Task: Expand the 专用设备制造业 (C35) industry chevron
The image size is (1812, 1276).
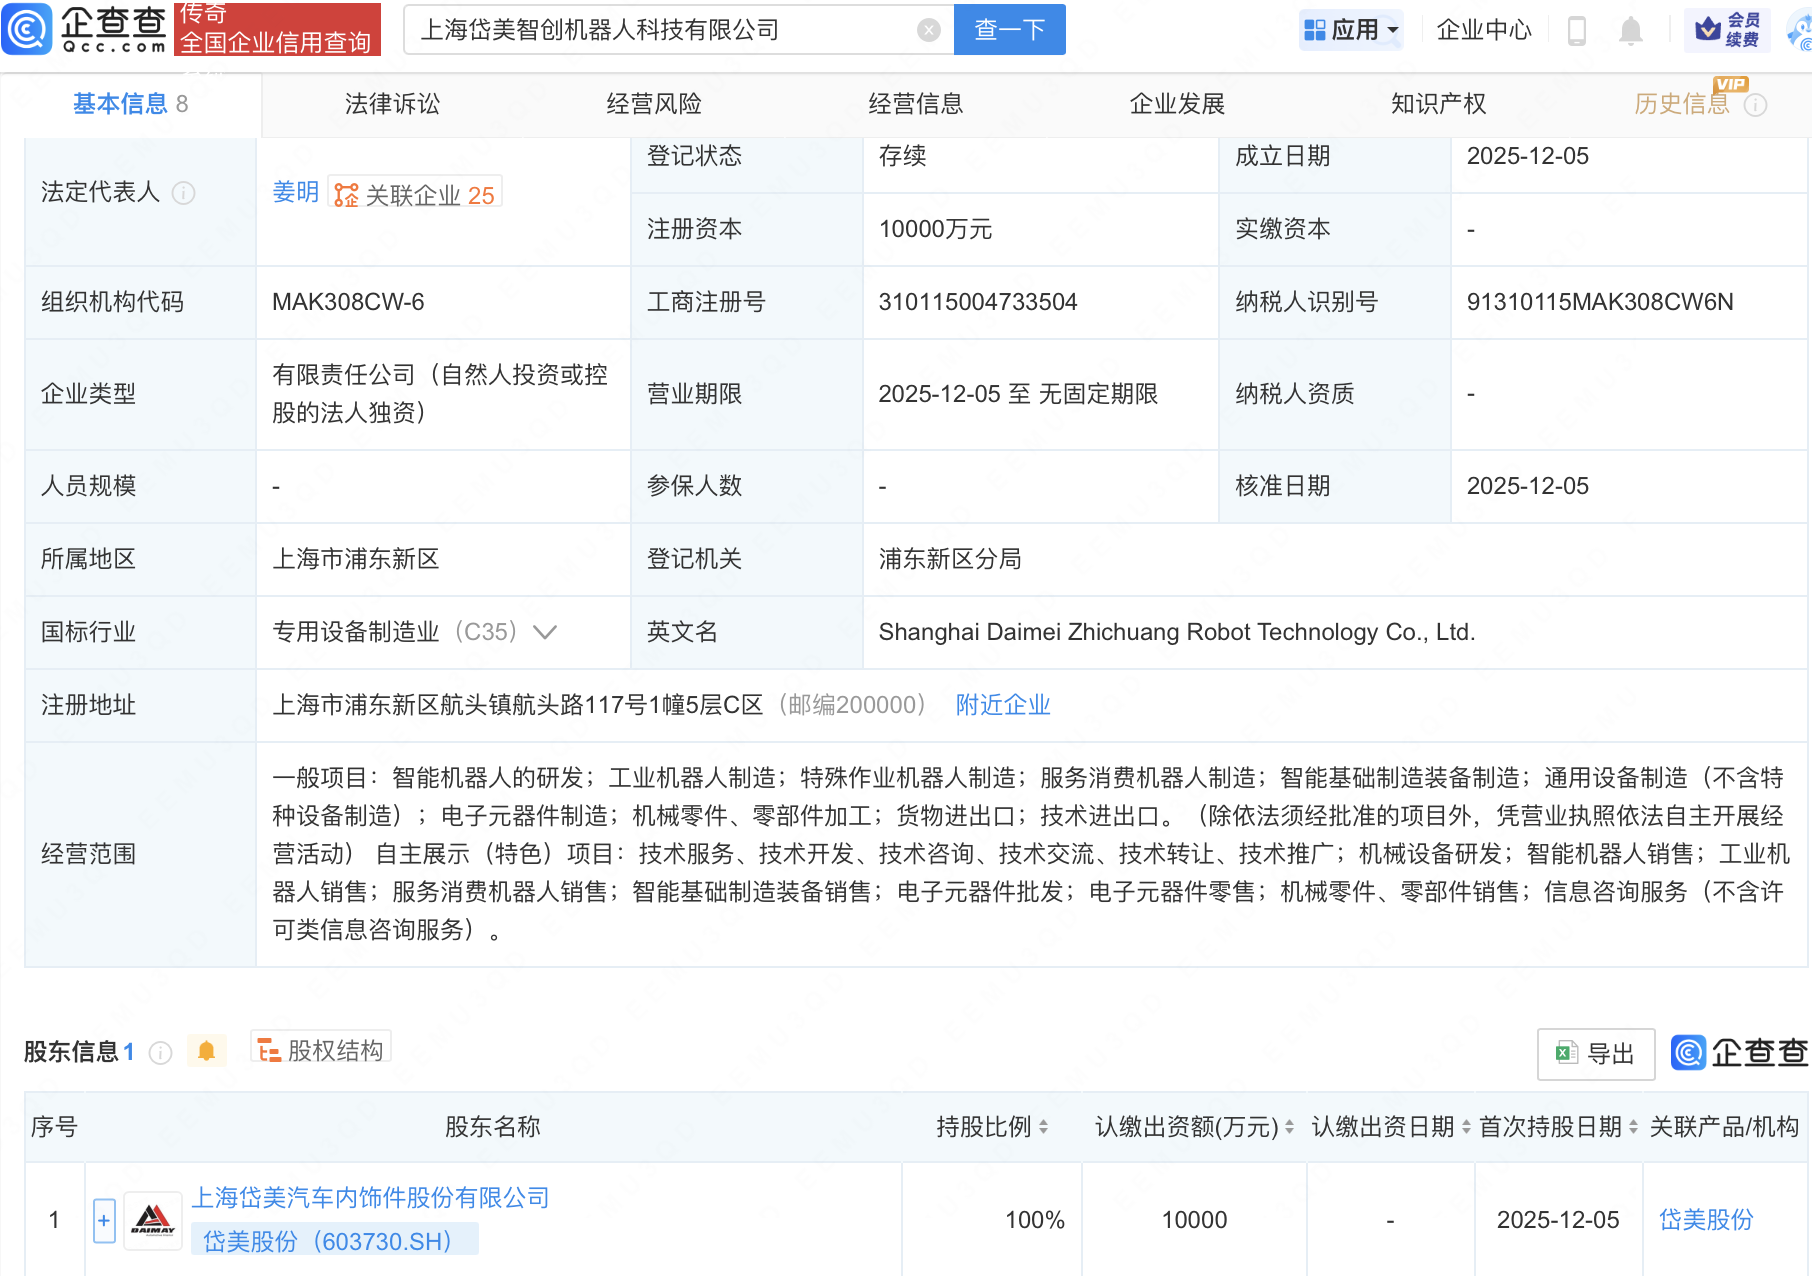Action: [x=544, y=632]
